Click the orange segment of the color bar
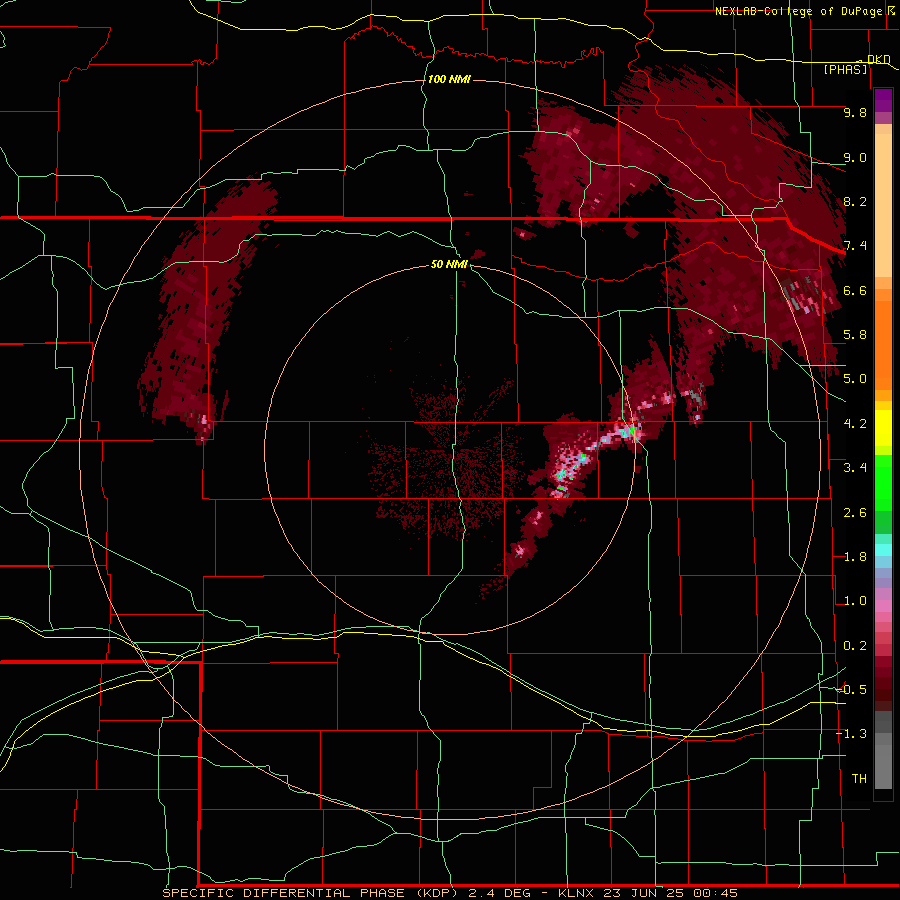 click(883, 339)
